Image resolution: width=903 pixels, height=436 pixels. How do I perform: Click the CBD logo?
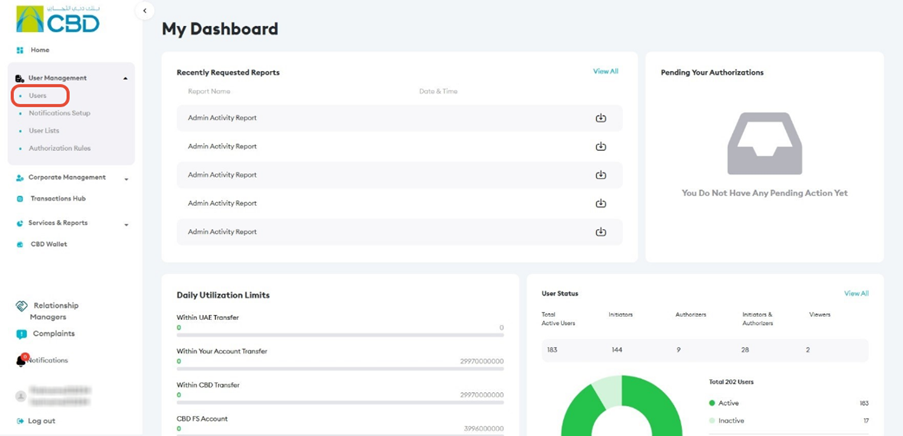pos(58,19)
